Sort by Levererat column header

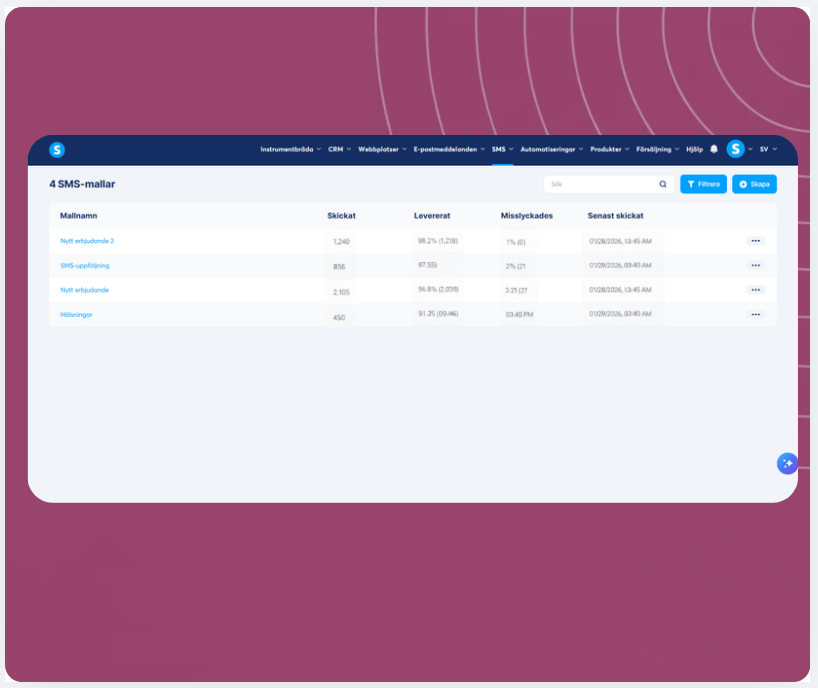432,215
